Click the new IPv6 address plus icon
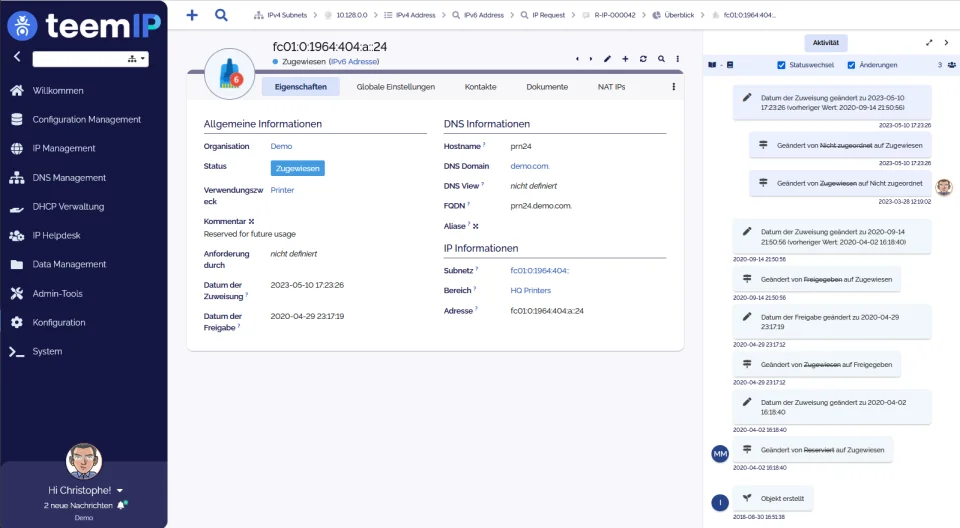Viewport: 960px width, 528px height. tap(625, 59)
